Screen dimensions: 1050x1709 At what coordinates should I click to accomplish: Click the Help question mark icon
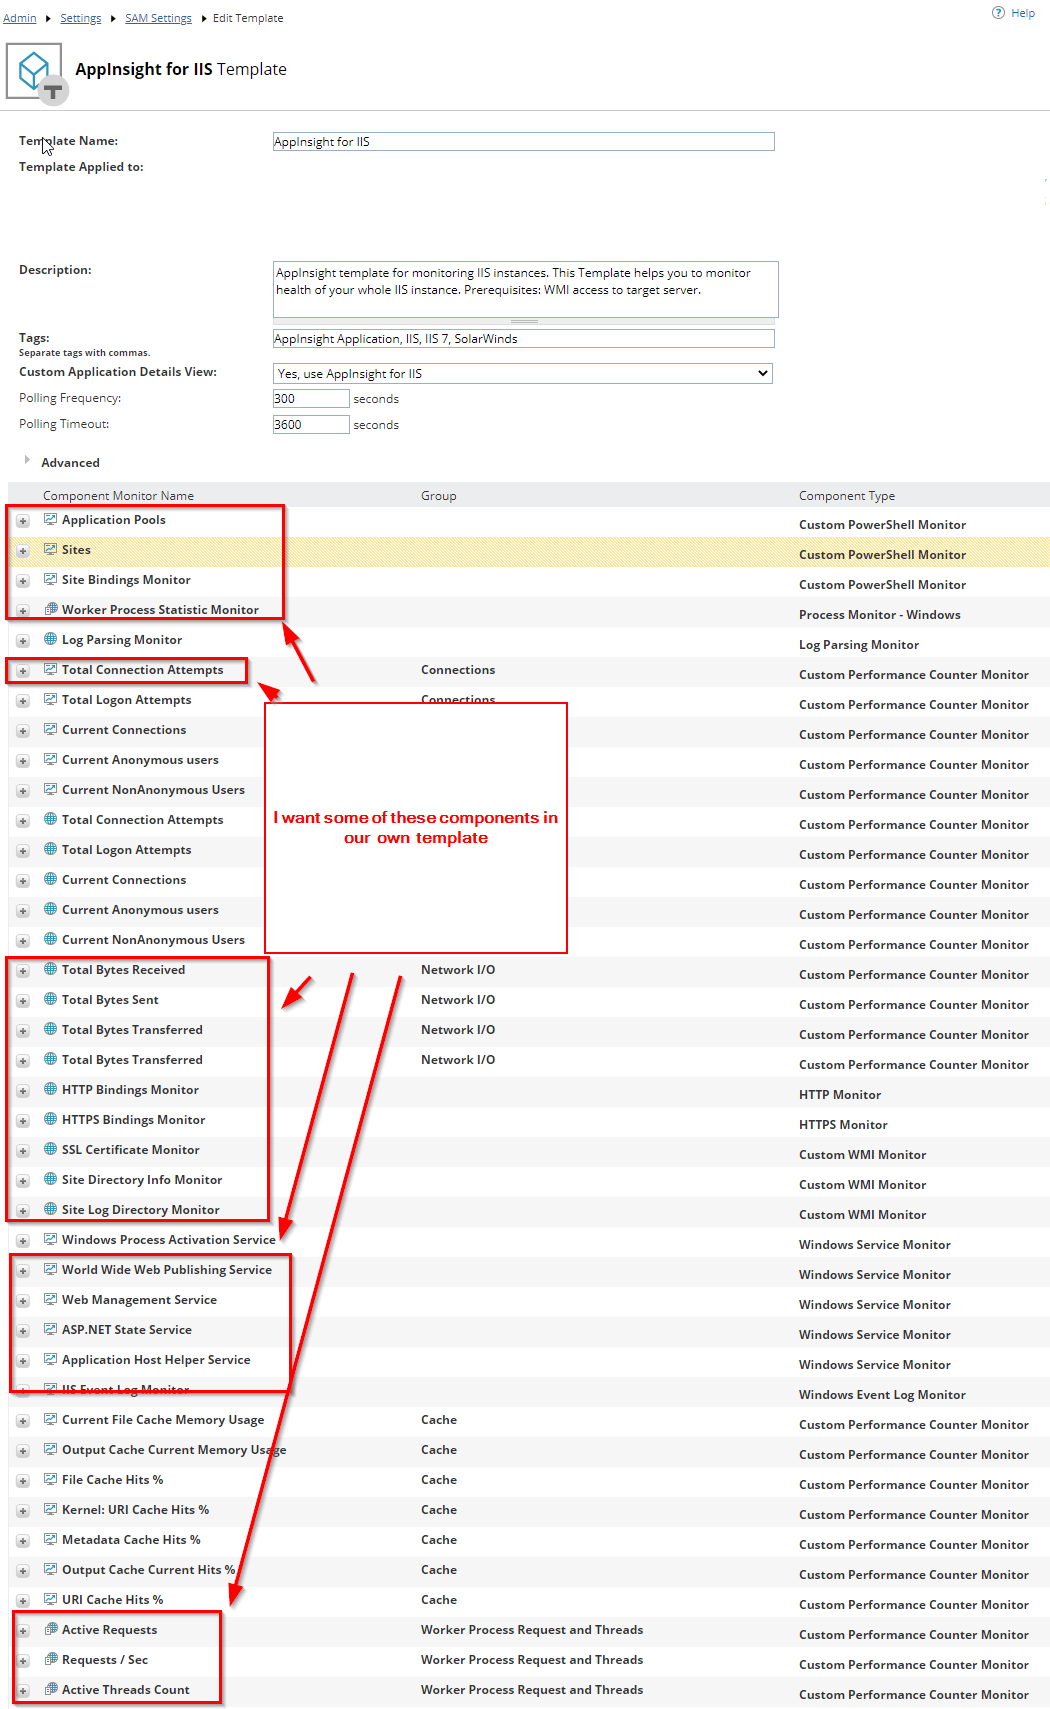998,13
